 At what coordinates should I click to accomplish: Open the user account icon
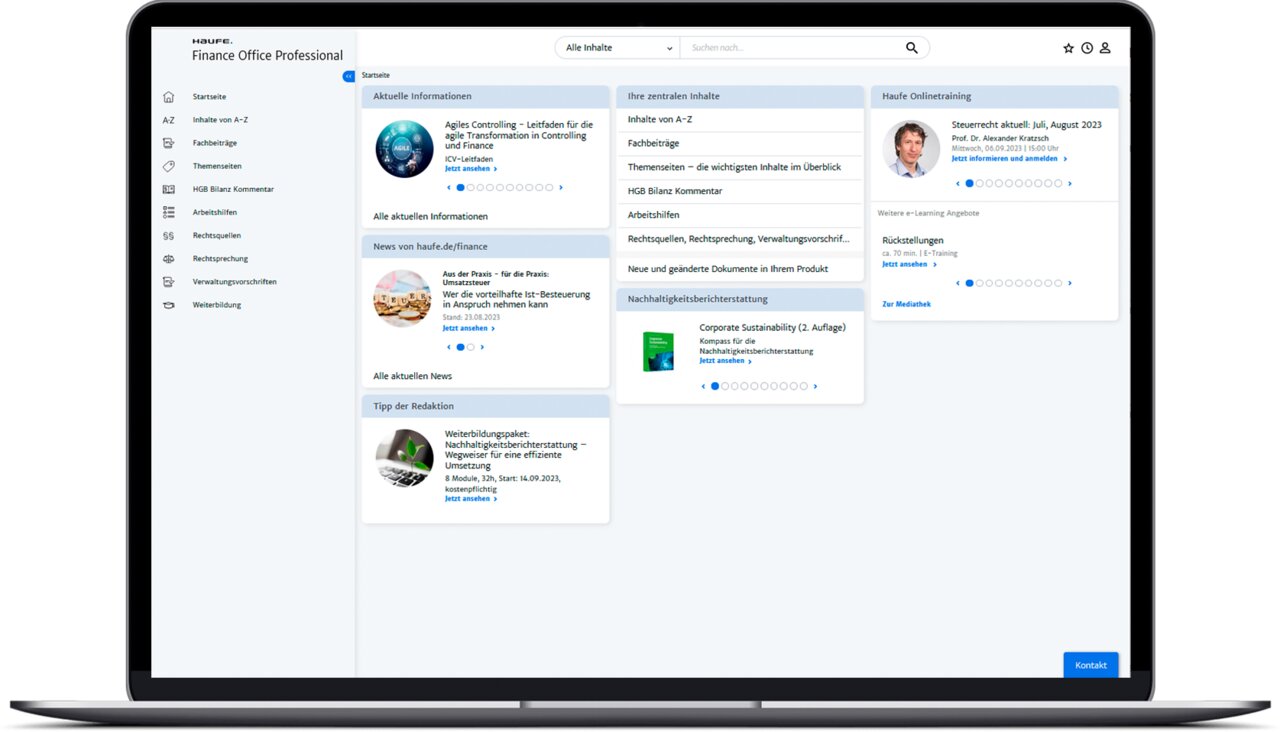(1105, 48)
